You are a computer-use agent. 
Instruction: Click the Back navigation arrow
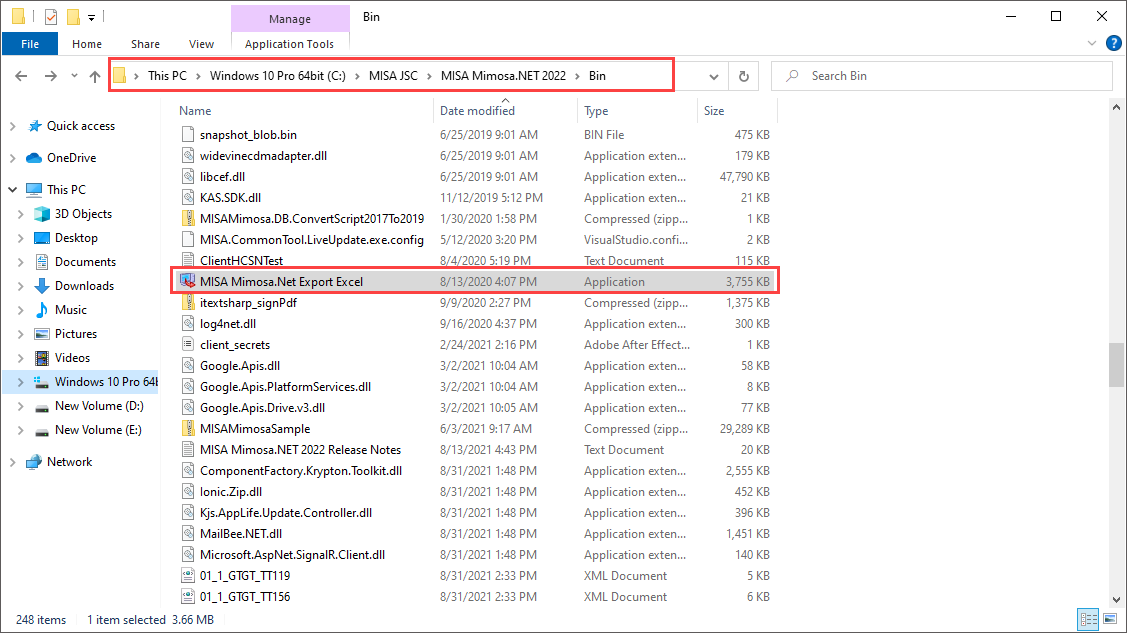pyautogui.click(x=21, y=75)
